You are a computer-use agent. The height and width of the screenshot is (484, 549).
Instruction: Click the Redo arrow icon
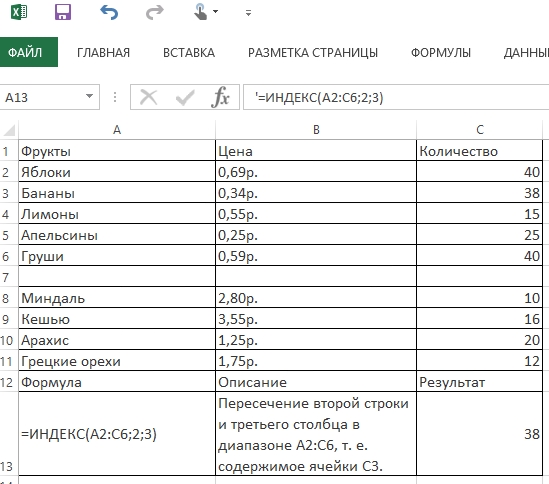pyautogui.click(x=154, y=12)
